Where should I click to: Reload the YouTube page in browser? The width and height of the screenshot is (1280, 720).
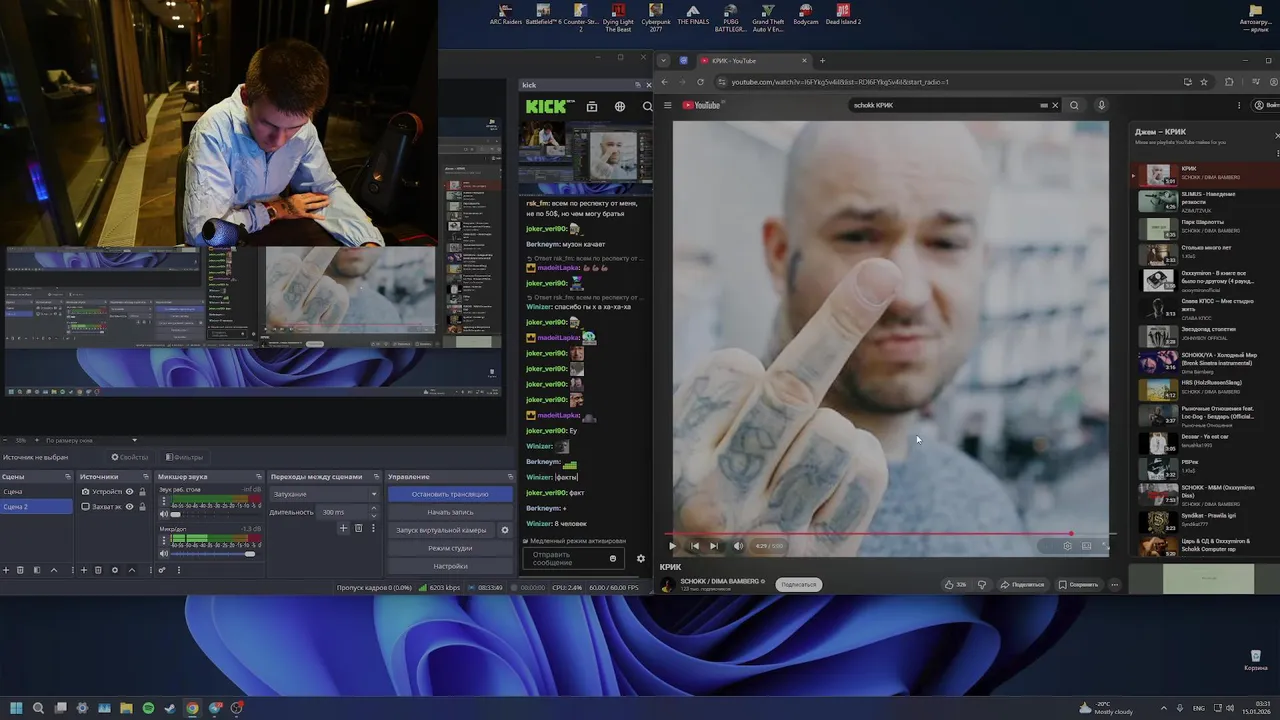[700, 82]
